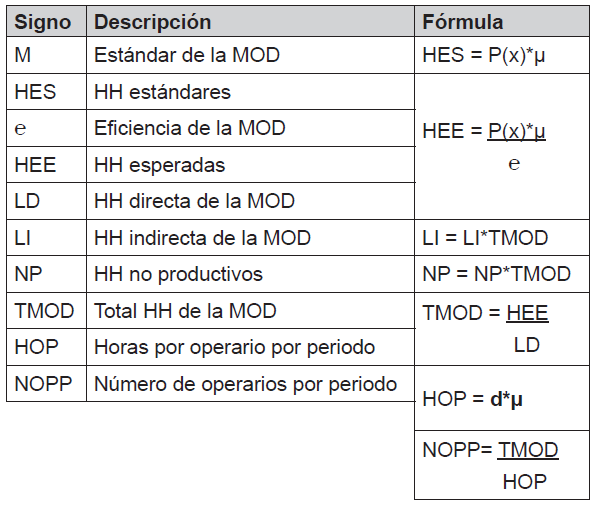
Task: Click the HOP = d*μ formula
Action: pyautogui.click(x=473, y=398)
